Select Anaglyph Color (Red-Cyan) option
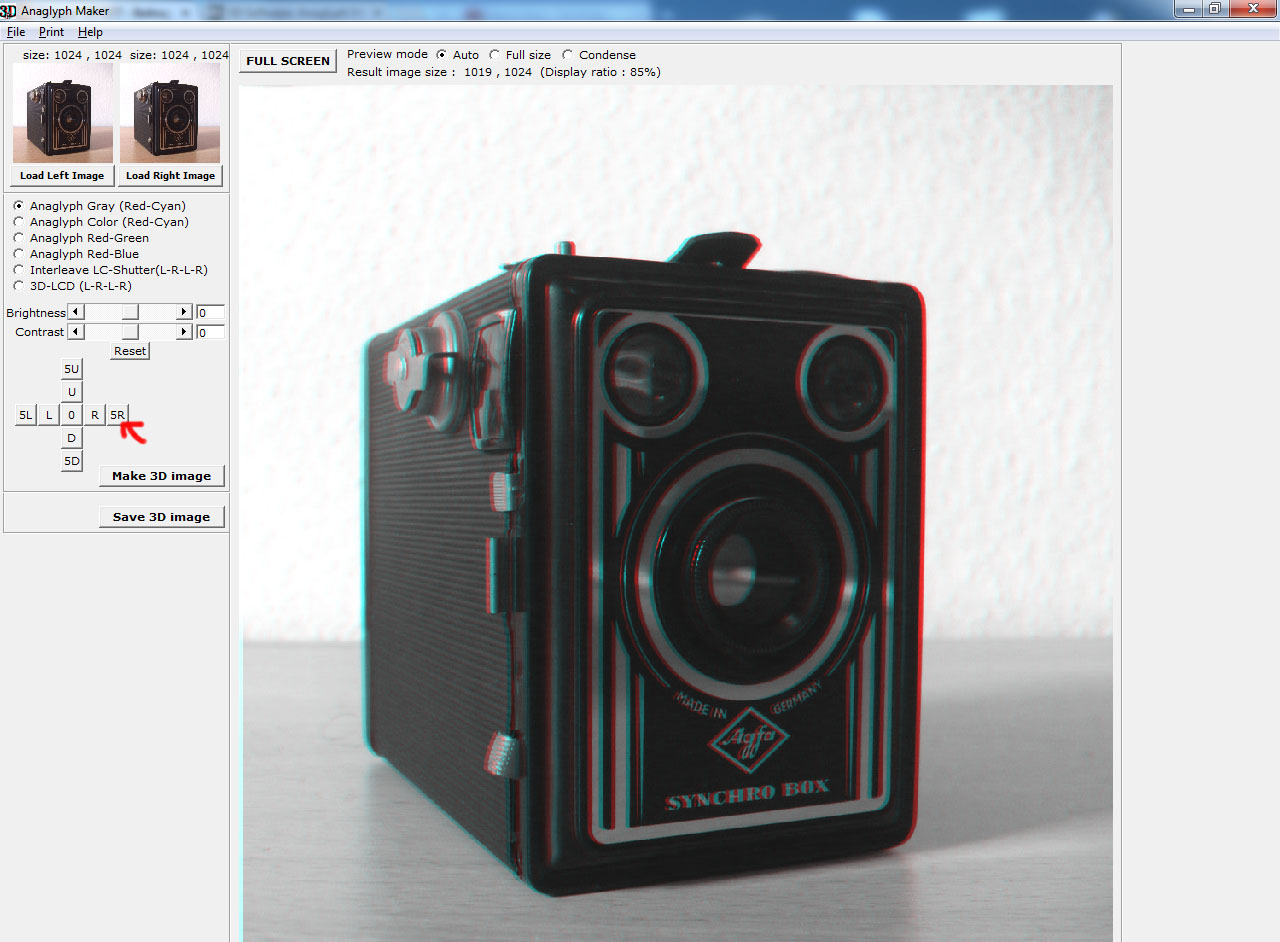1280x942 pixels. 101,222
